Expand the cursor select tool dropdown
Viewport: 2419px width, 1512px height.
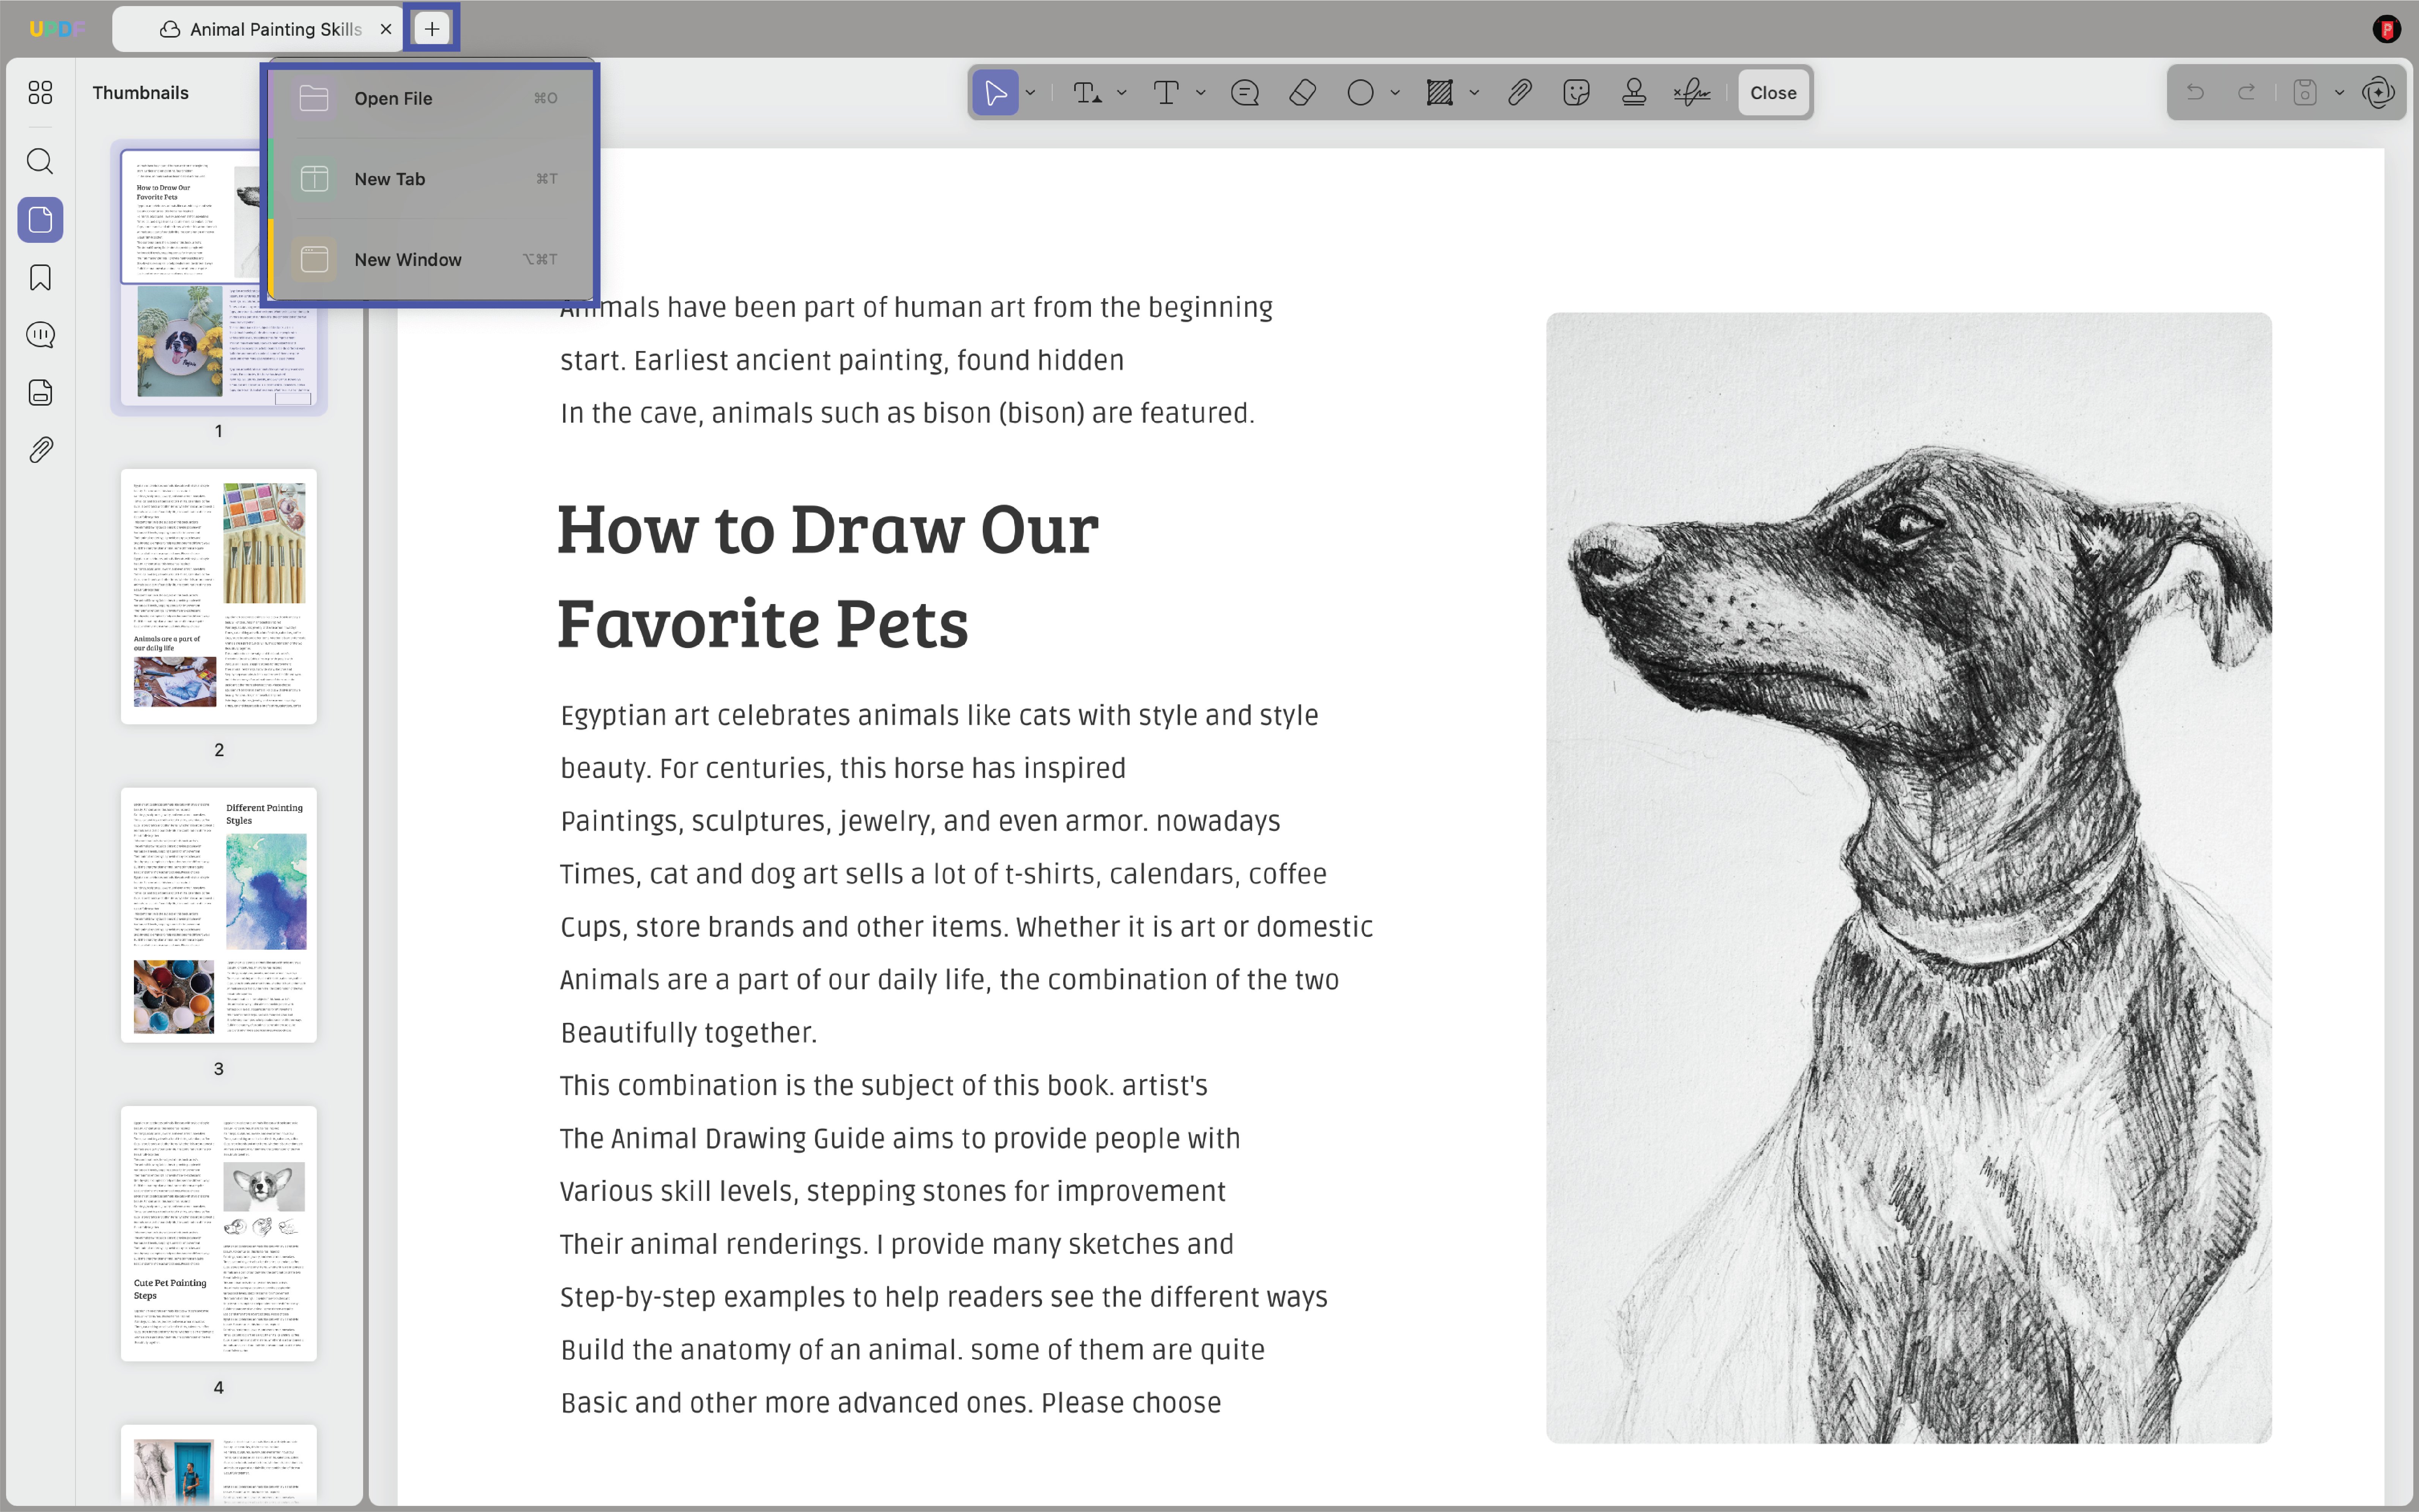click(1030, 93)
